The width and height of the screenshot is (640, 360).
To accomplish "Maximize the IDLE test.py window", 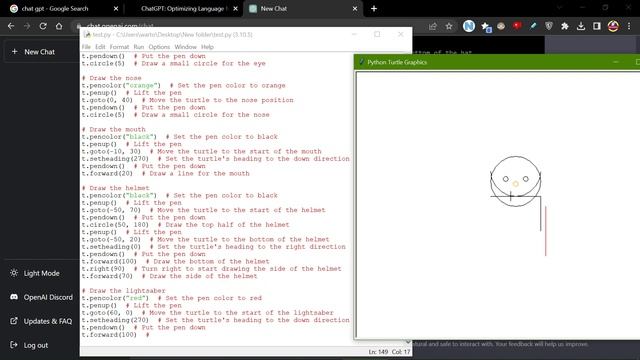I will (x=377, y=34).
